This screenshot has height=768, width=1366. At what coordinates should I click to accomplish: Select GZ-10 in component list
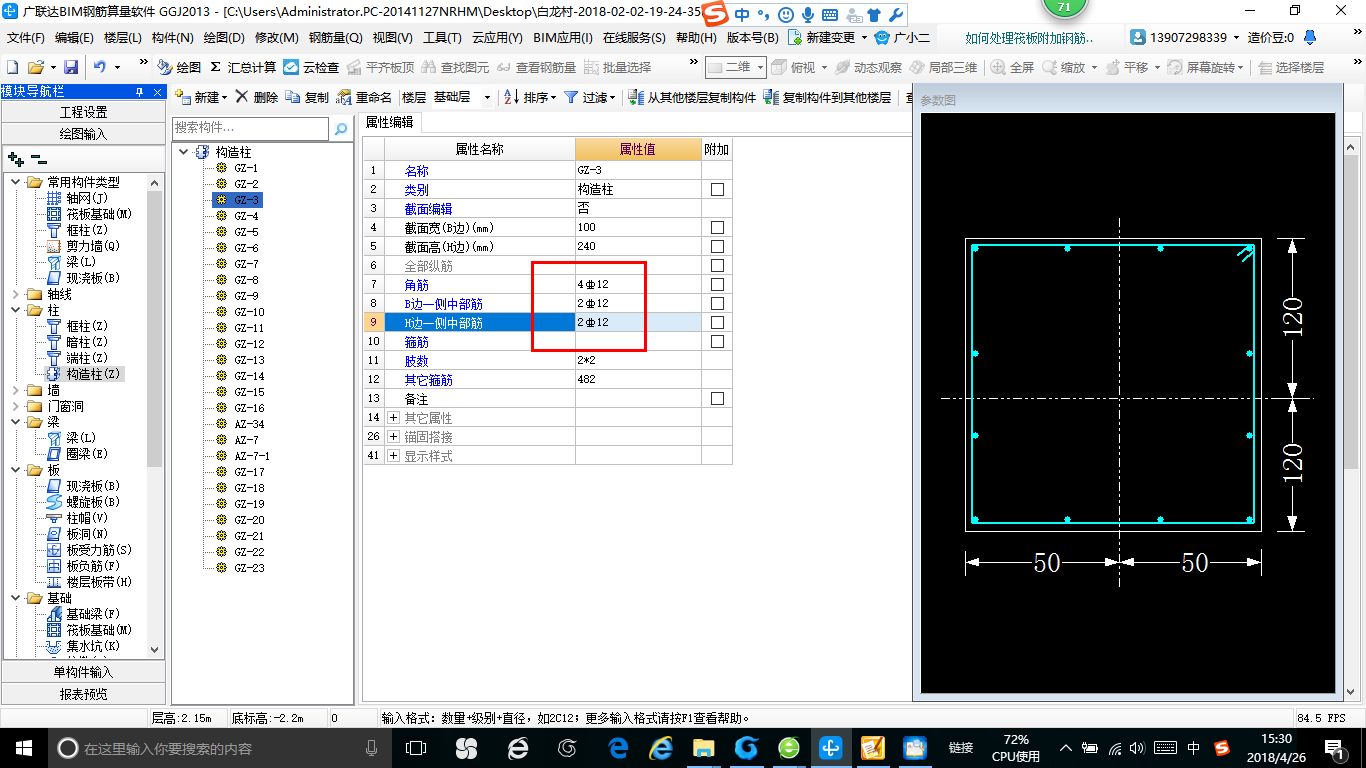(250, 312)
